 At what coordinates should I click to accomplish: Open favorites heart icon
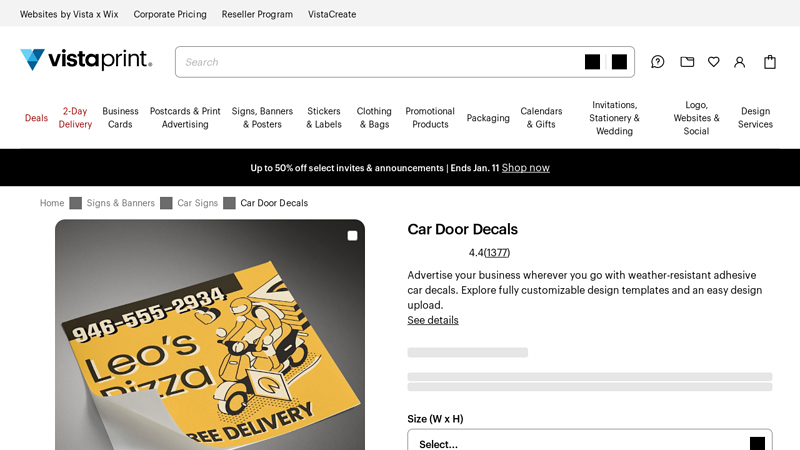(713, 62)
